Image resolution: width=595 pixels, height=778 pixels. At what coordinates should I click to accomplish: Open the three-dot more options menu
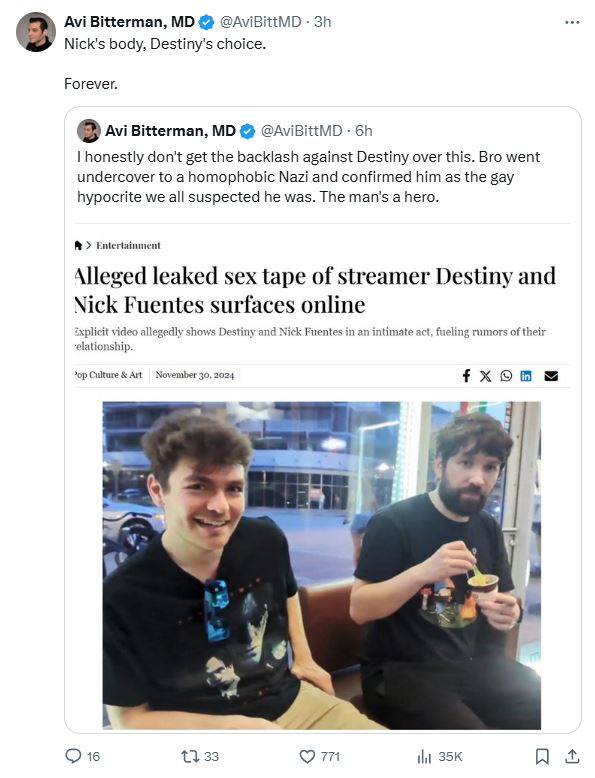572,22
